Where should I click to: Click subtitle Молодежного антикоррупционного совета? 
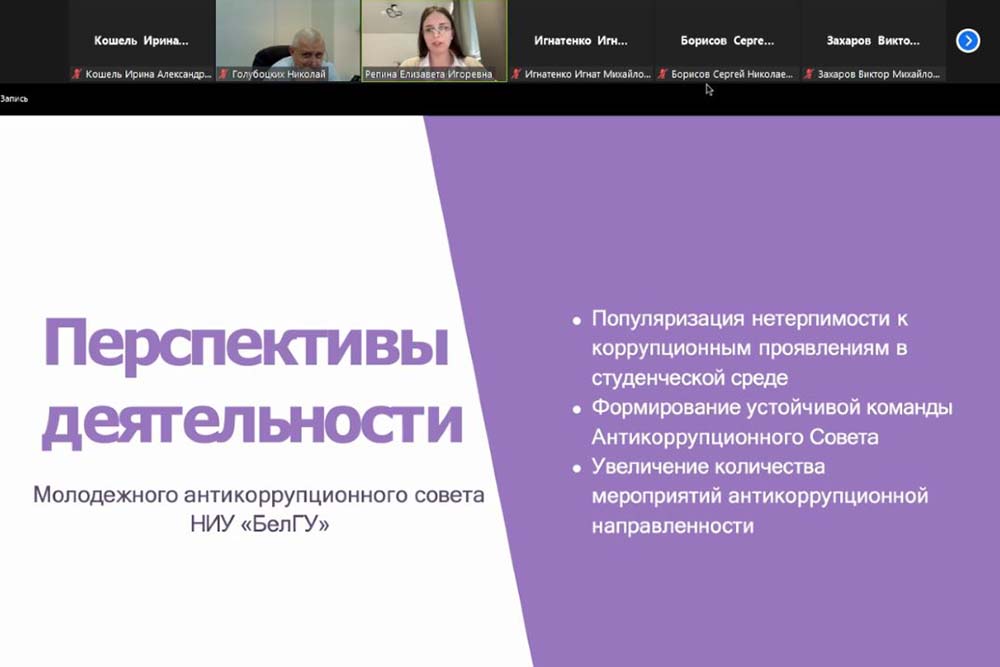pyautogui.click(x=259, y=495)
